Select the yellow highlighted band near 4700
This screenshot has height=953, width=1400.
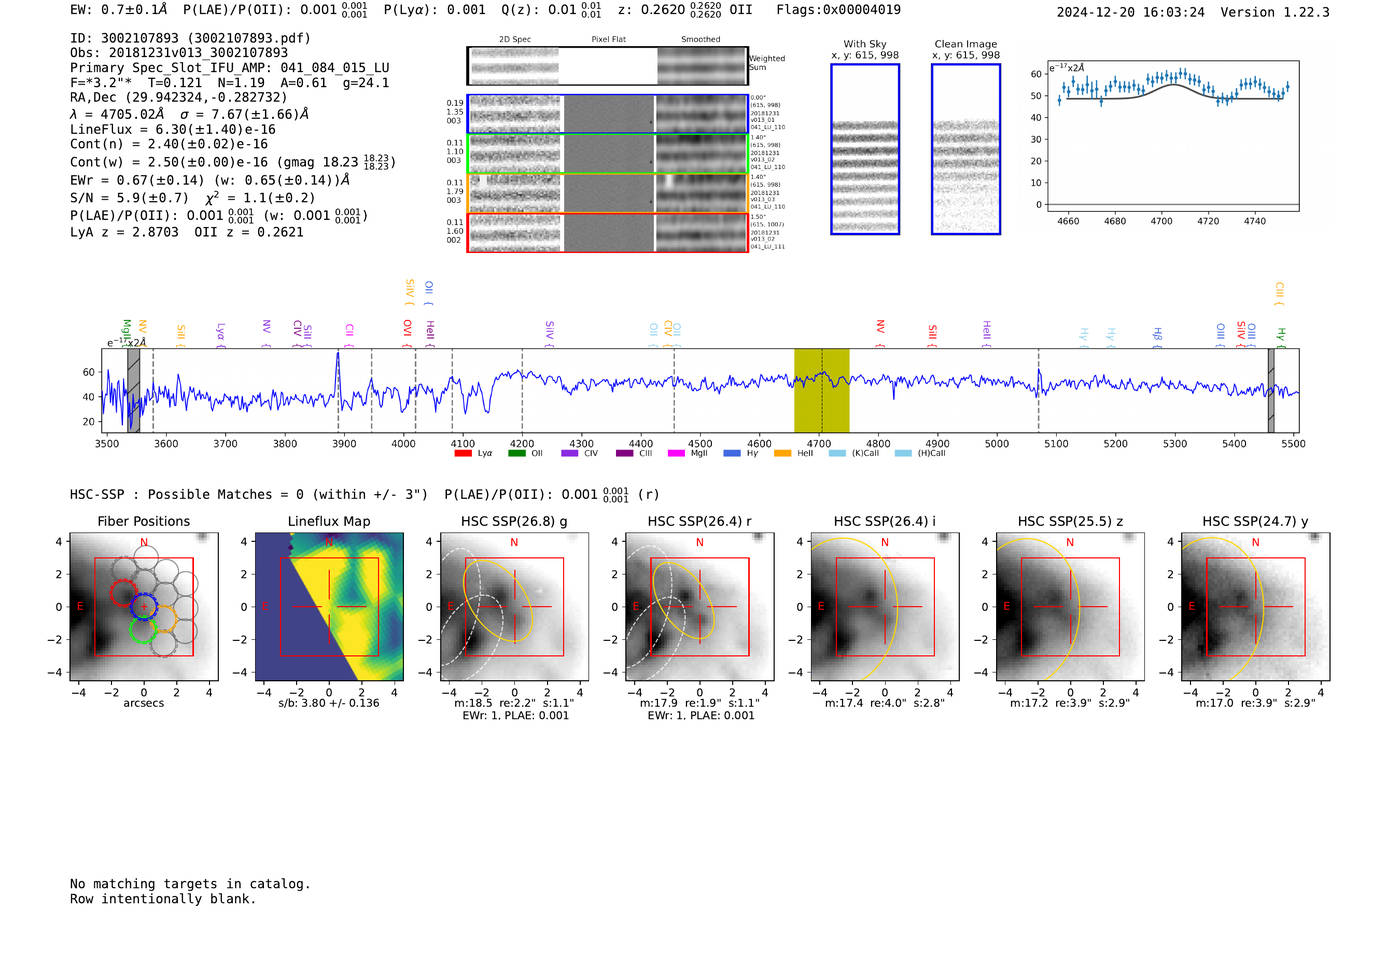click(821, 391)
